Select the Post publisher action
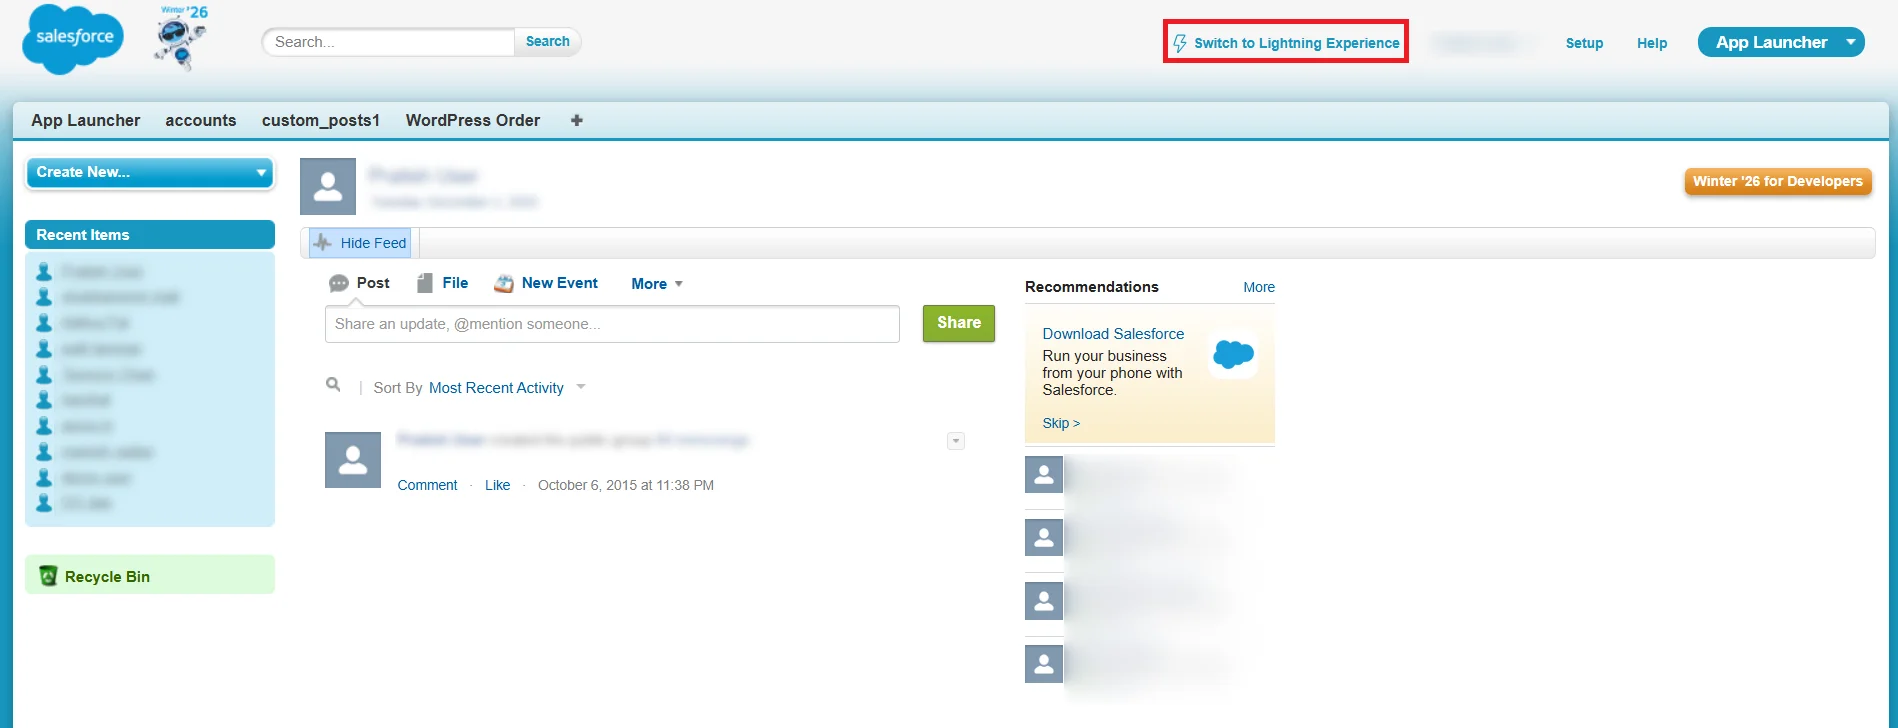Image resolution: width=1898 pixels, height=728 pixels. (x=360, y=283)
